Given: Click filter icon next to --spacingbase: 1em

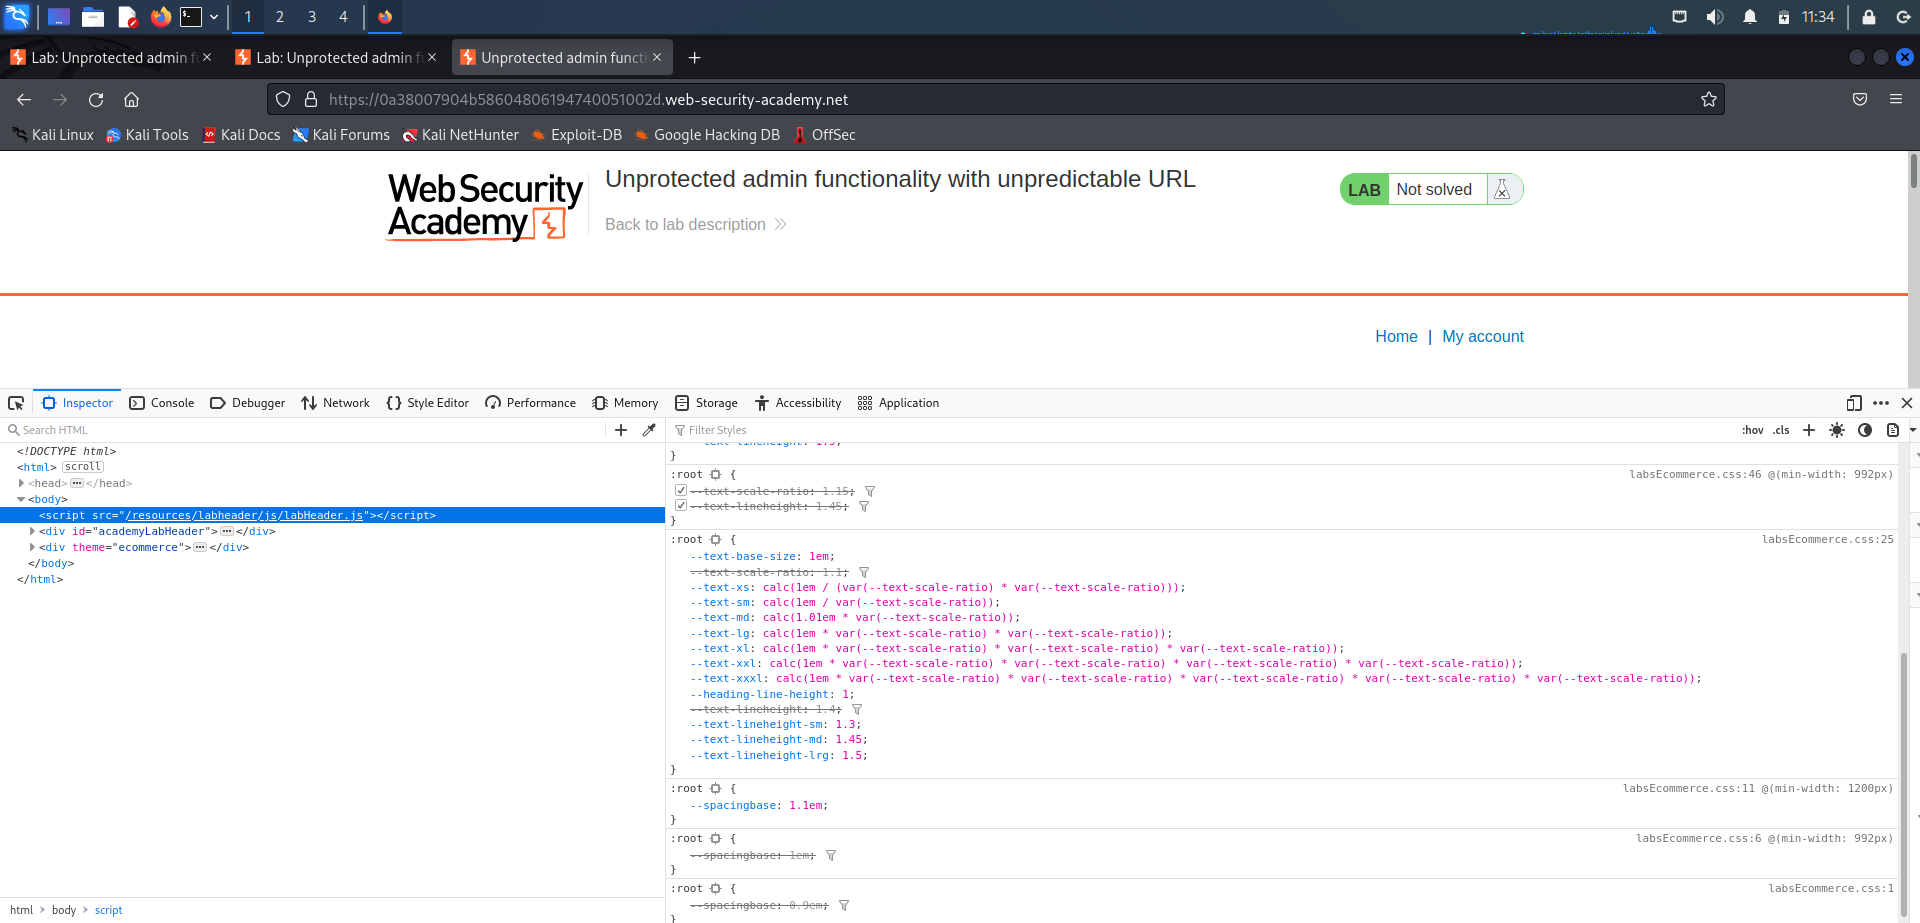Looking at the screenshot, I should coord(831,855).
